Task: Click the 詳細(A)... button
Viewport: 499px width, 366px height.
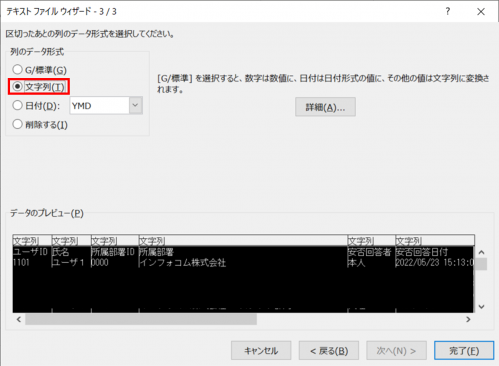Action: [x=325, y=107]
